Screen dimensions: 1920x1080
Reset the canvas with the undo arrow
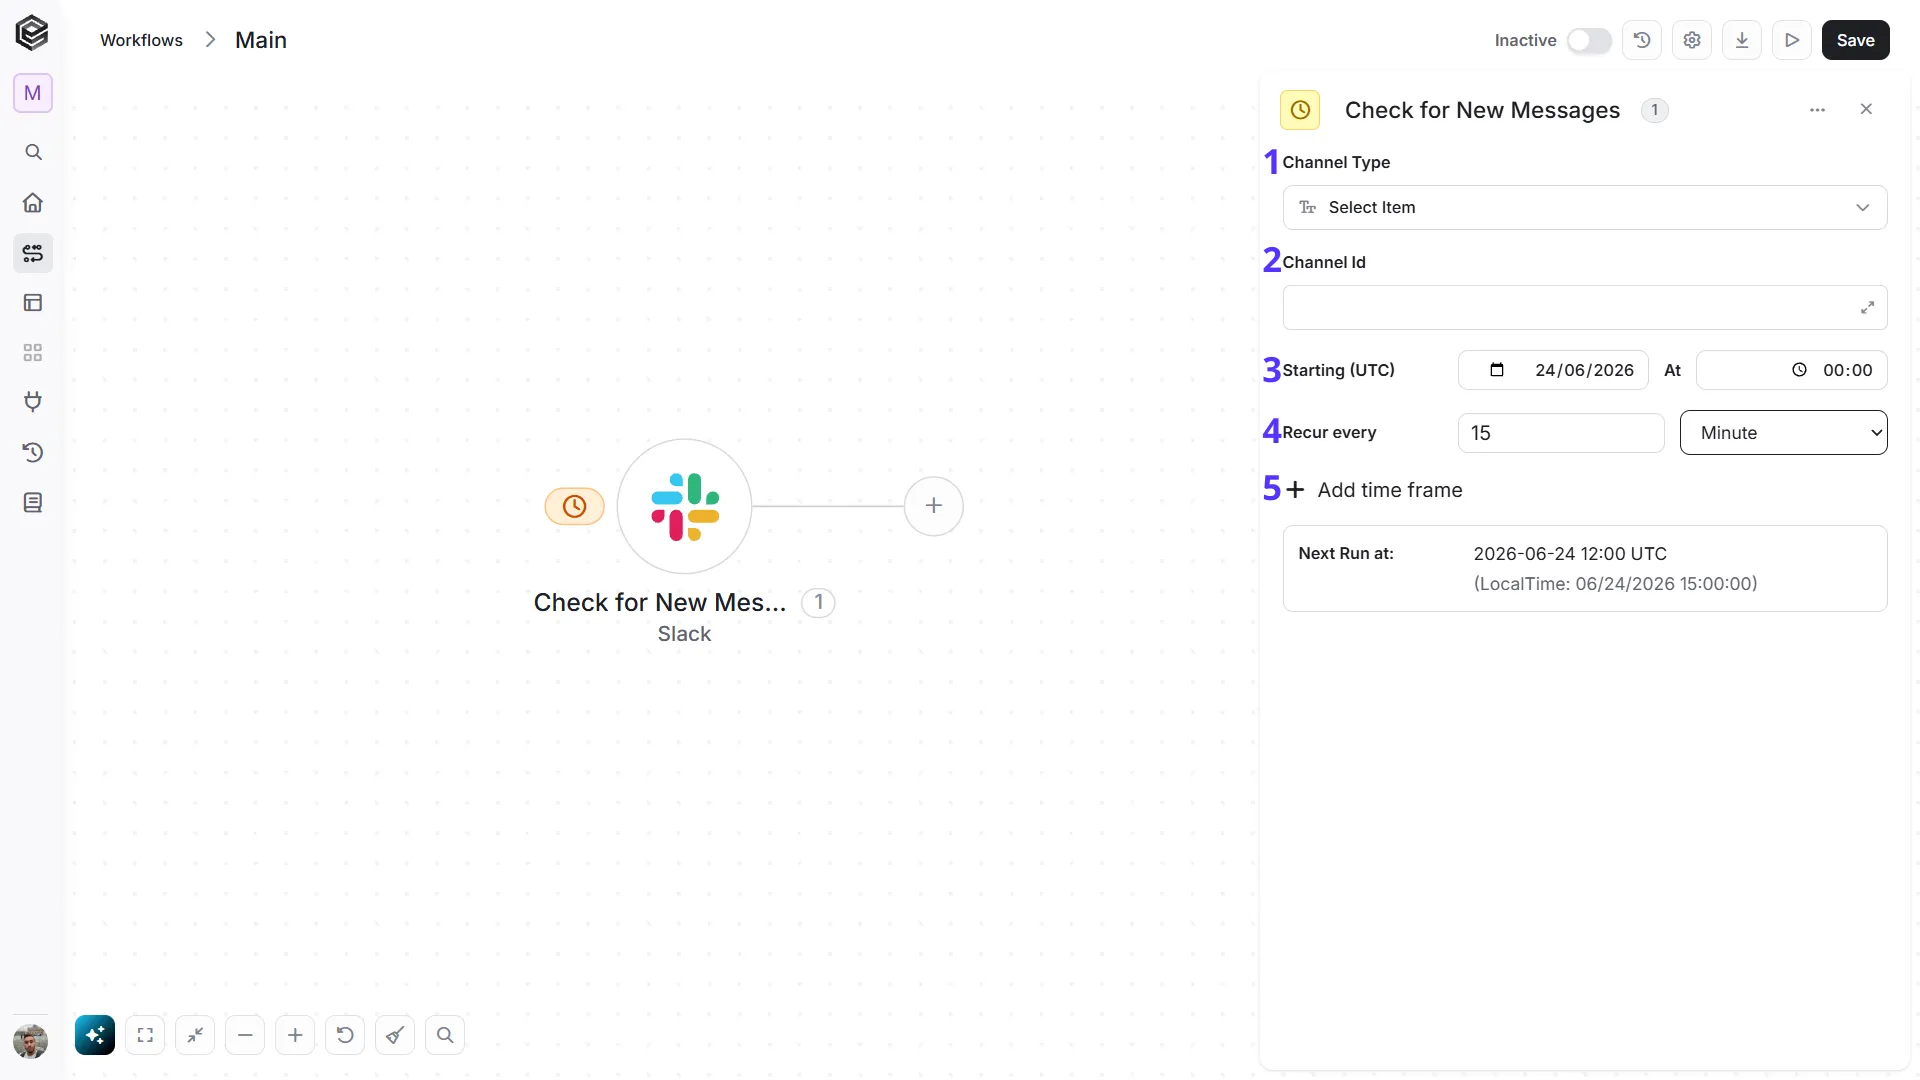345,1035
